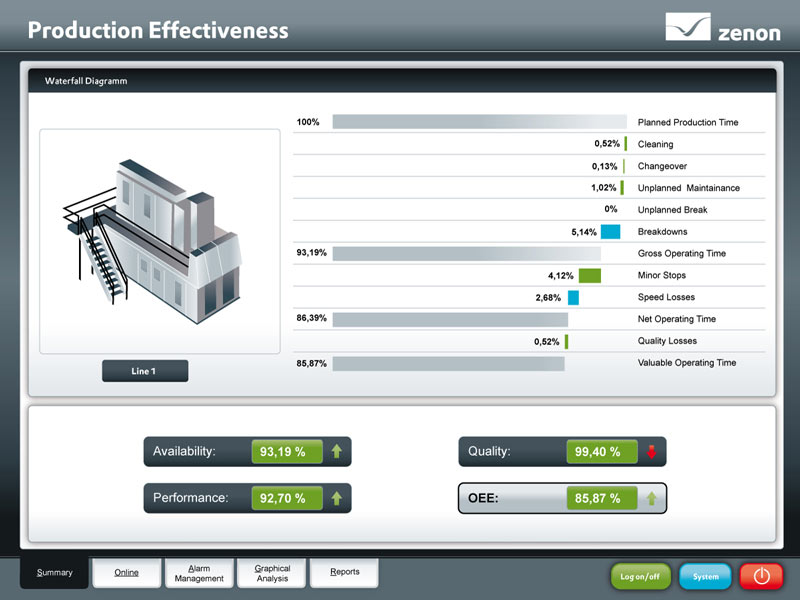Click the green up arrow beside Performance
Viewport: 800px width, 600px height.
coord(336,497)
